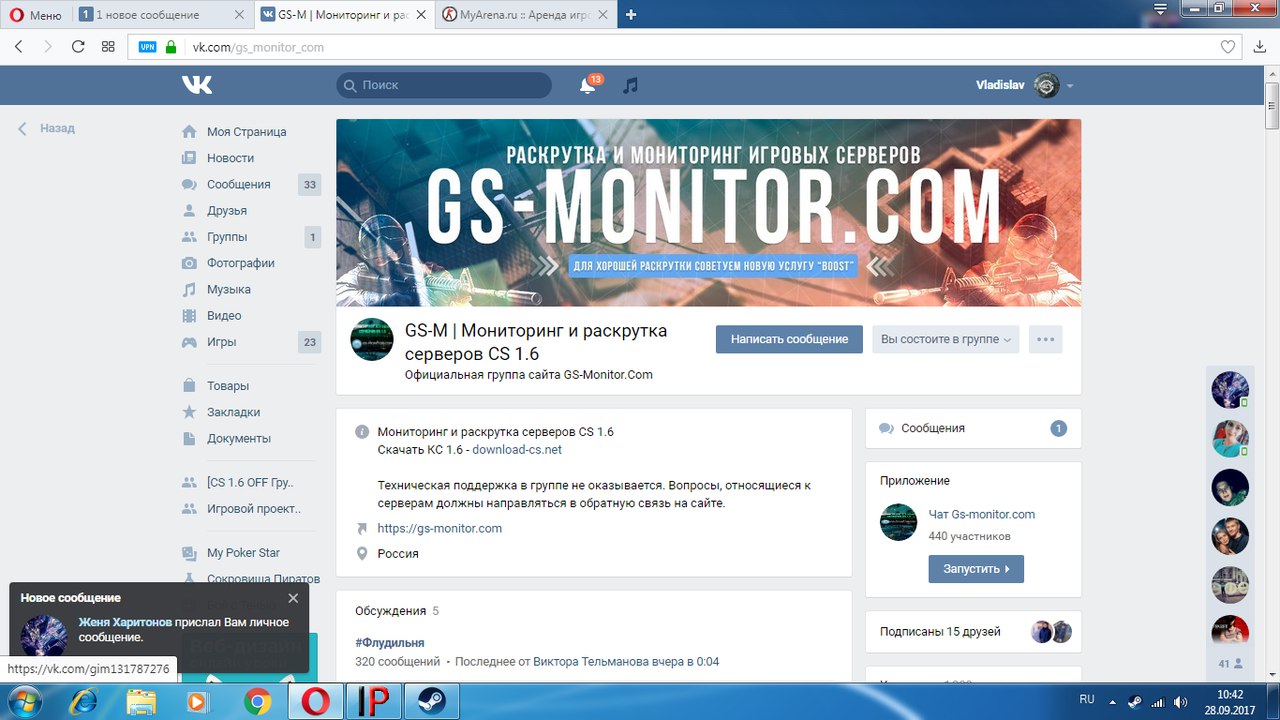Launch Google Chrome from the taskbar
The height and width of the screenshot is (720, 1280).
point(257,702)
